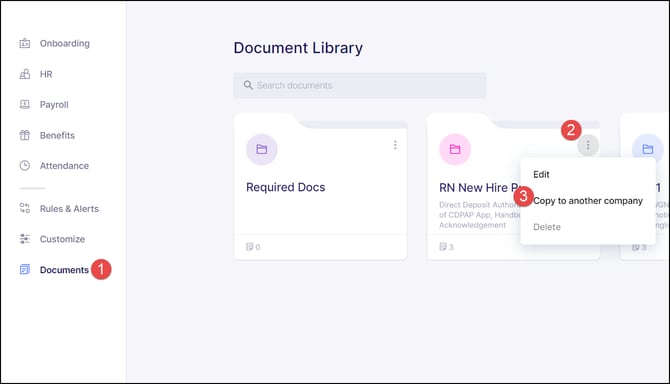
Task: Open the Required Docs three-dot menu
Action: click(x=395, y=145)
